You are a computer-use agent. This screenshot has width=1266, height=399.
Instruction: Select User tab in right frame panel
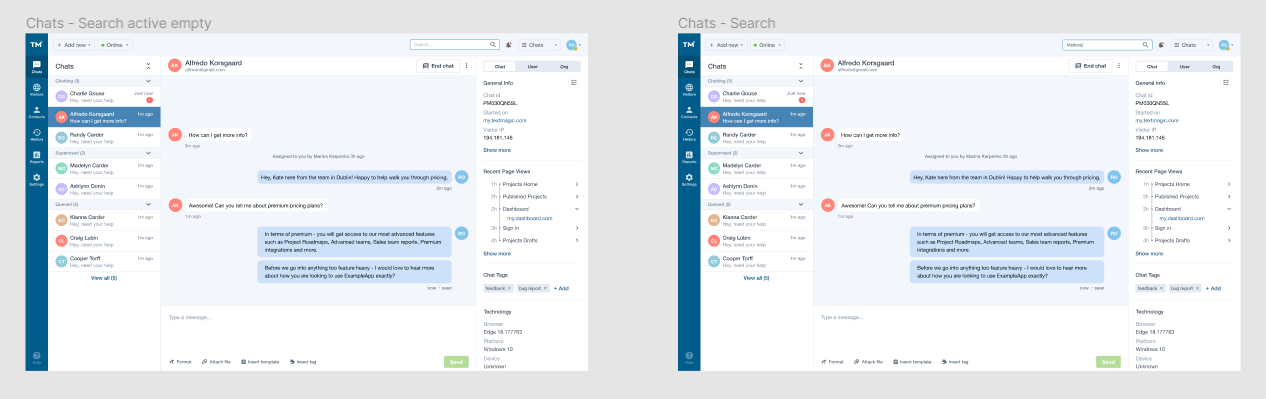(x=1184, y=66)
